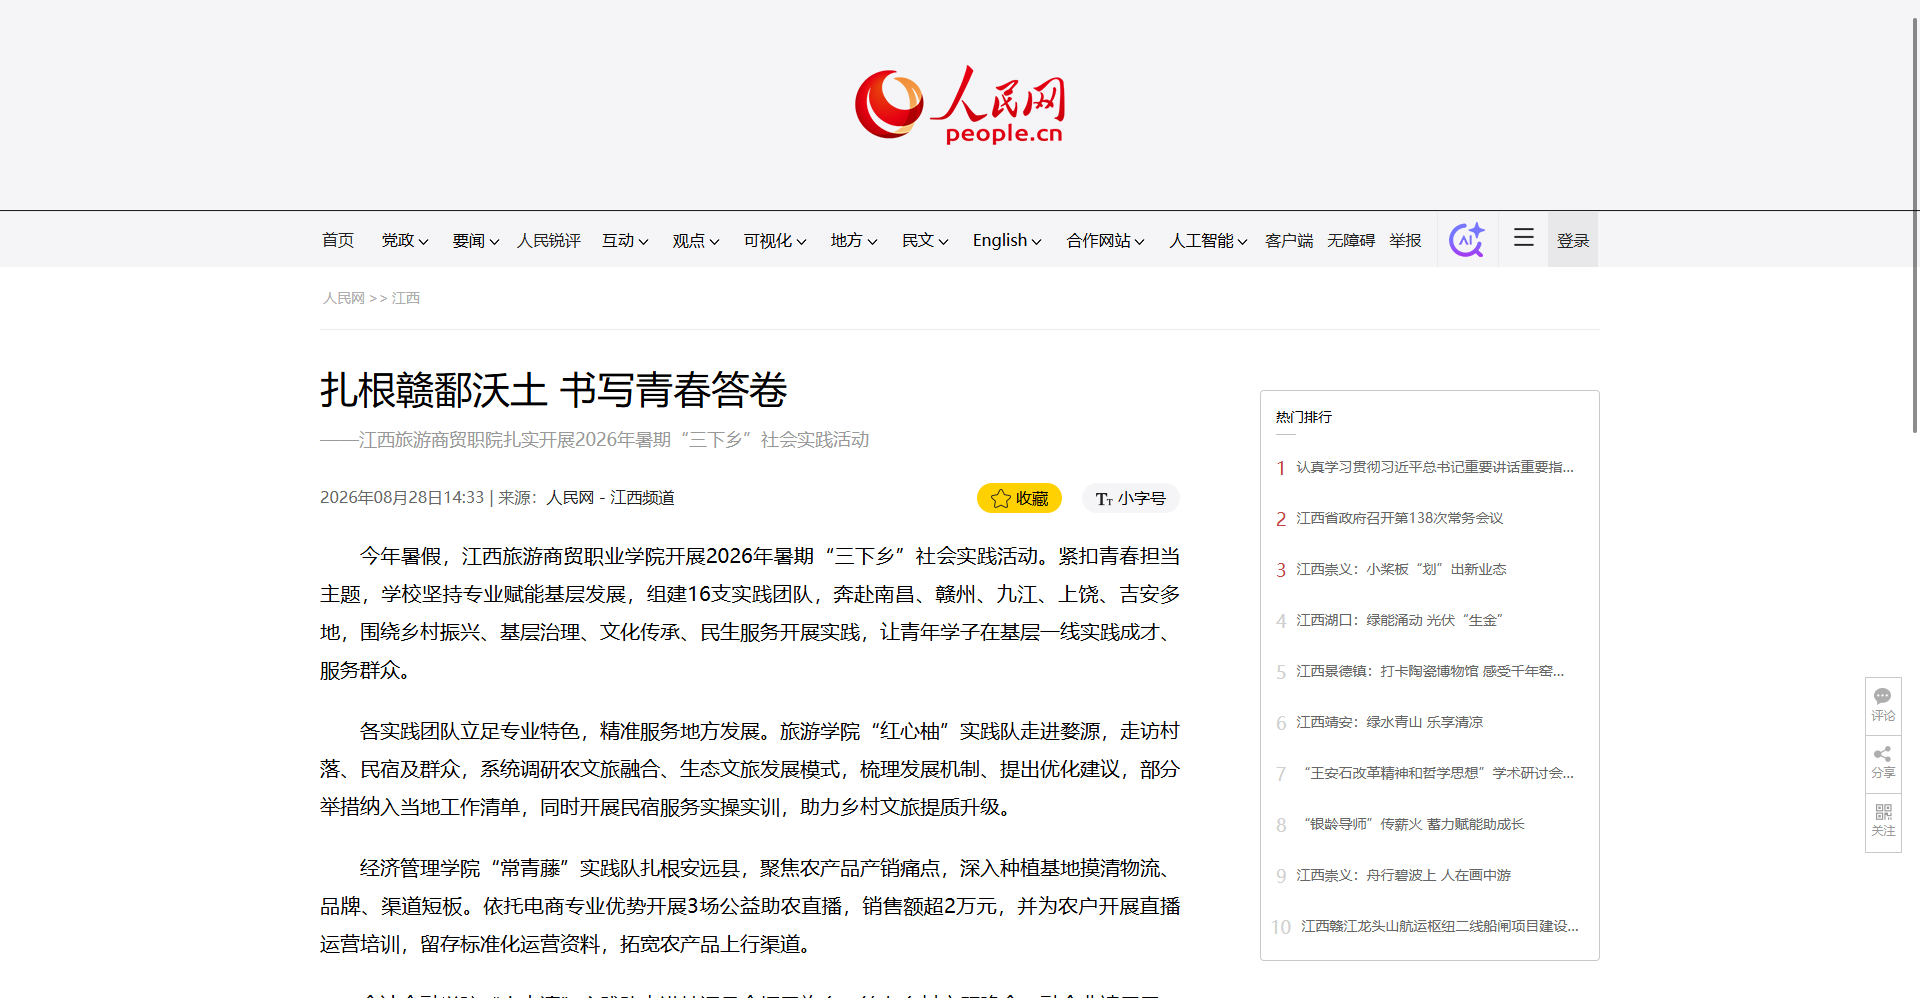The width and height of the screenshot is (1920, 998).
Task: Open hot article 王安石改革精神和哲学思想
Action: [1435, 773]
